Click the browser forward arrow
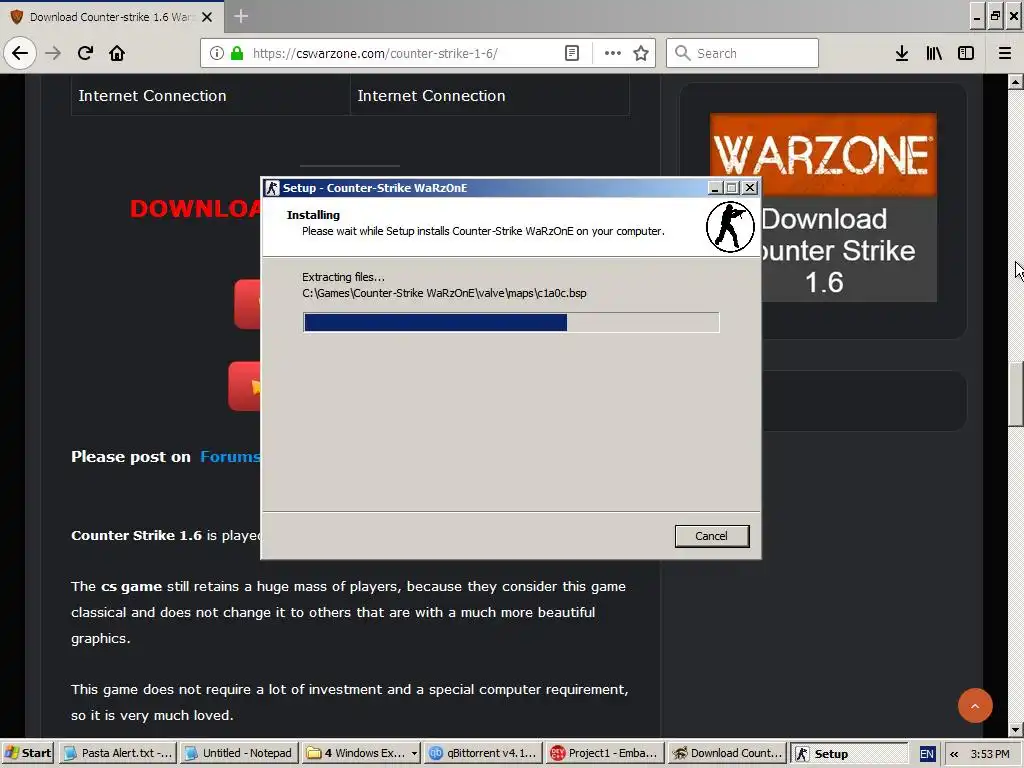1024x768 pixels. [x=53, y=53]
